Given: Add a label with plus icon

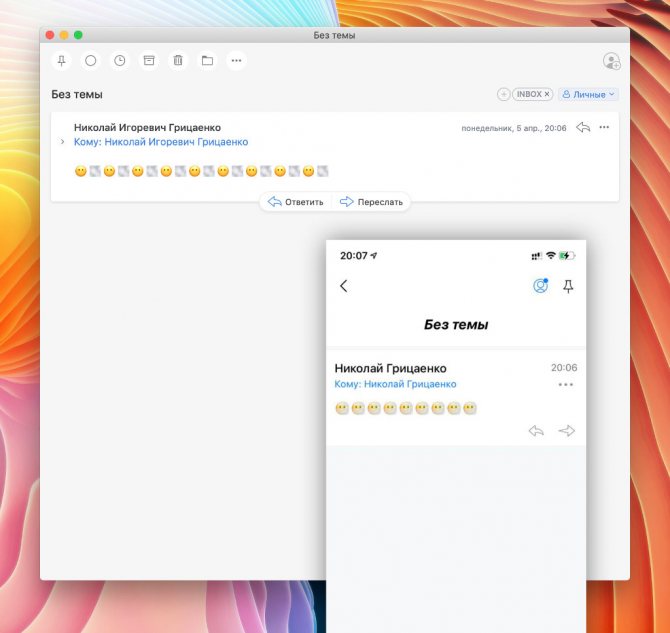Looking at the screenshot, I should [x=503, y=94].
